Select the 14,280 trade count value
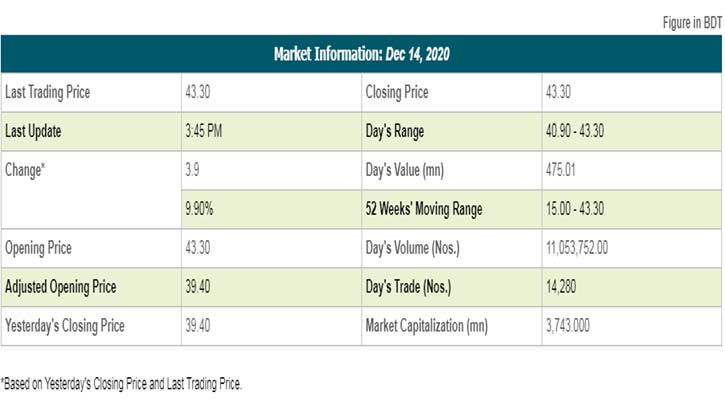The height and width of the screenshot is (400, 725). [x=563, y=287]
